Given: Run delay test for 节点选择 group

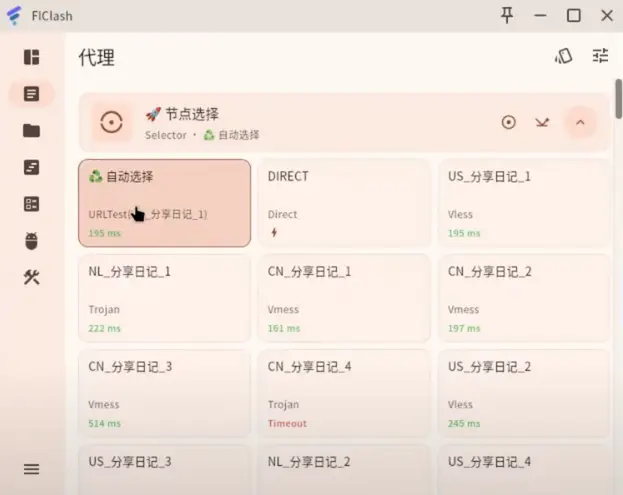Looking at the screenshot, I should 542,122.
